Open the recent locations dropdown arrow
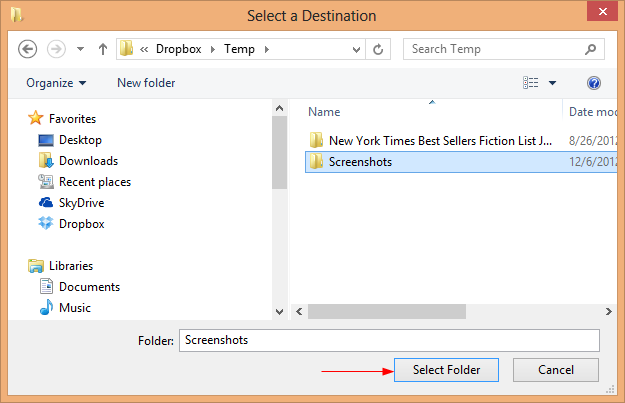The height and width of the screenshot is (403, 625). click(81, 49)
